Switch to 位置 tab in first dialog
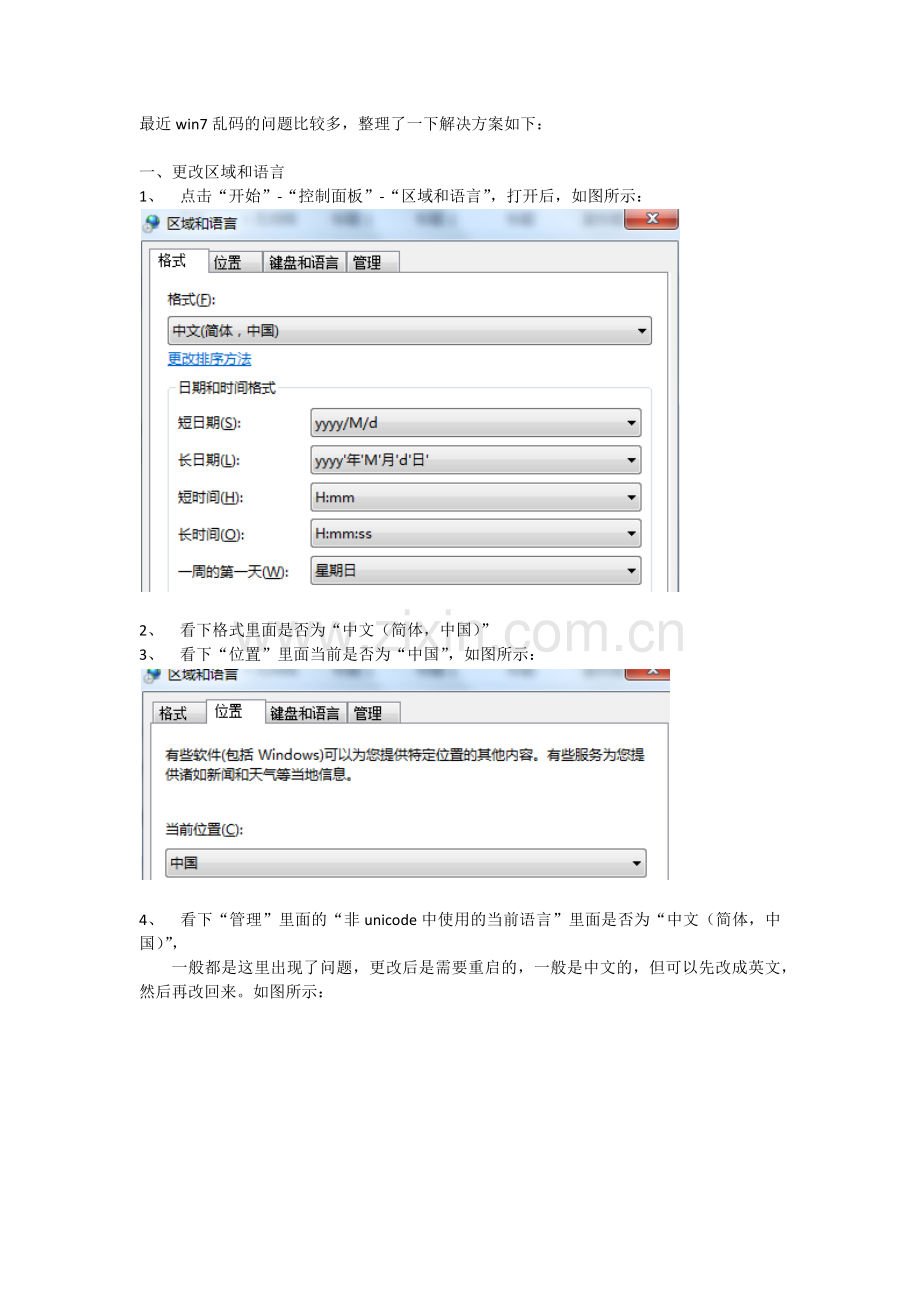The height and width of the screenshot is (1302, 920). point(234,262)
